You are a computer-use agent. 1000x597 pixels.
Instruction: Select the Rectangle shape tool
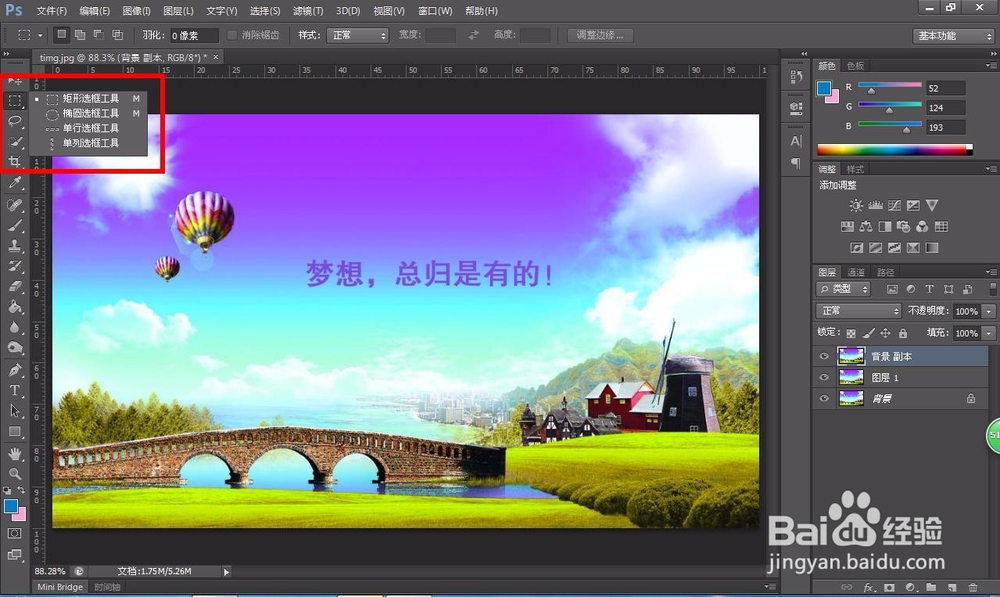click(x=15, y=432)
